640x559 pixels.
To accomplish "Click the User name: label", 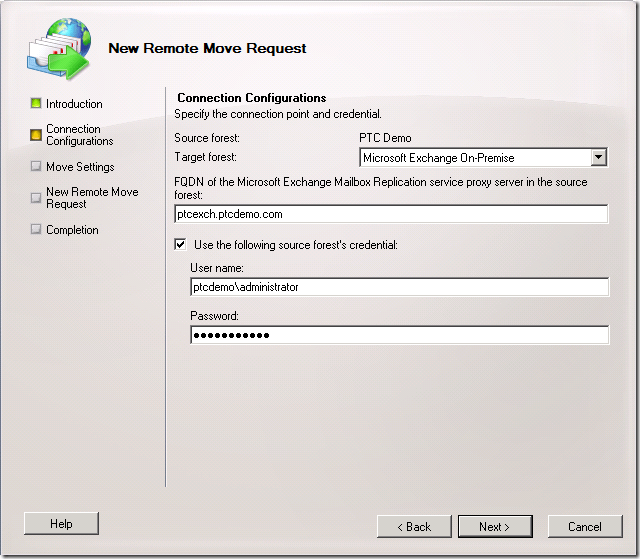I will (x=217, y=268).
